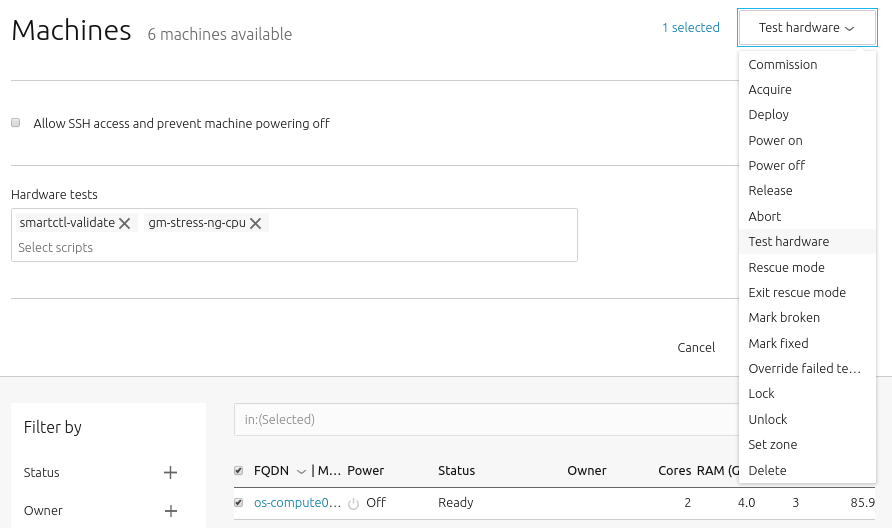Pick Rescue mode from the action list
The width and height of the screenshot is (892, 528).
coord(786,268)
